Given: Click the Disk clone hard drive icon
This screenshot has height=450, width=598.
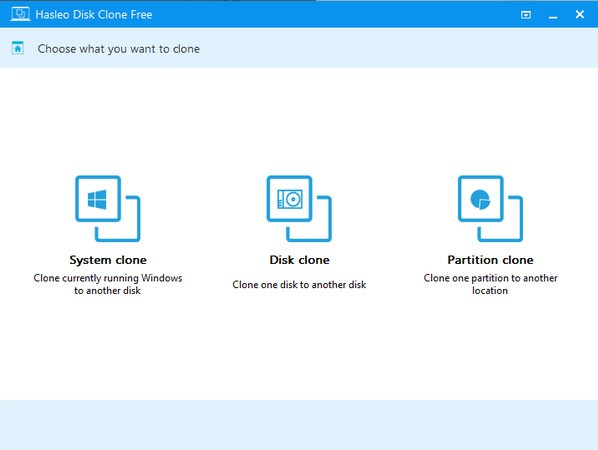Looking at the screenshot, I should pos(299,209).
